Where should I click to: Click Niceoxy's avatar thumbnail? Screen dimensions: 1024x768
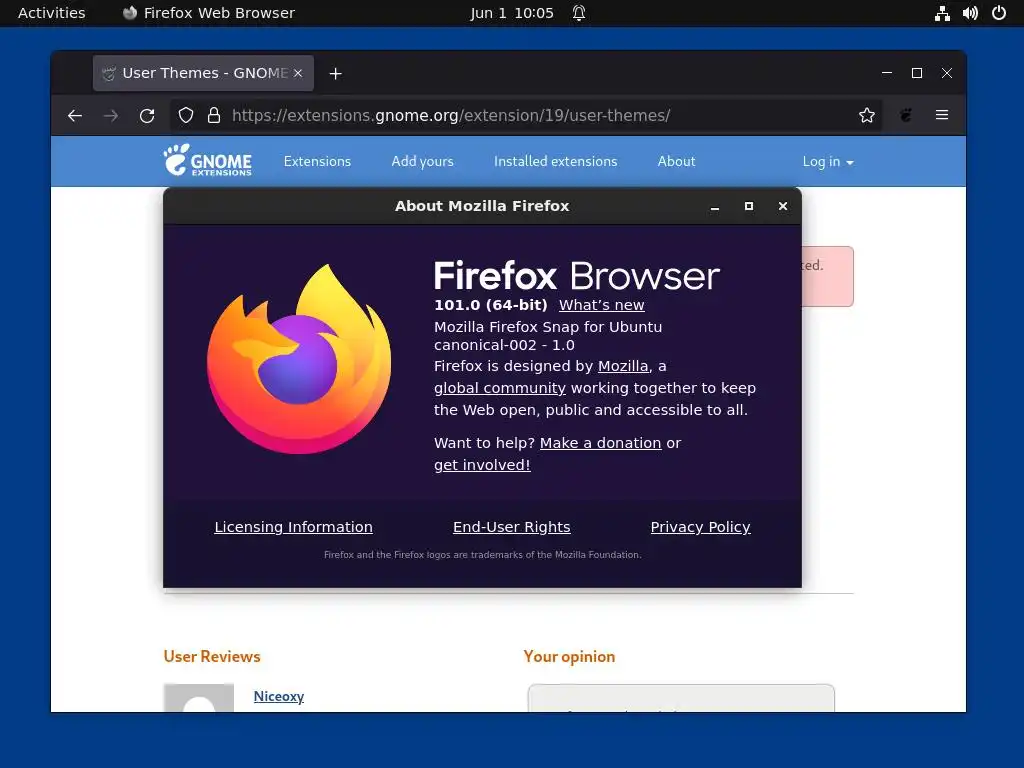coord(199,698)
